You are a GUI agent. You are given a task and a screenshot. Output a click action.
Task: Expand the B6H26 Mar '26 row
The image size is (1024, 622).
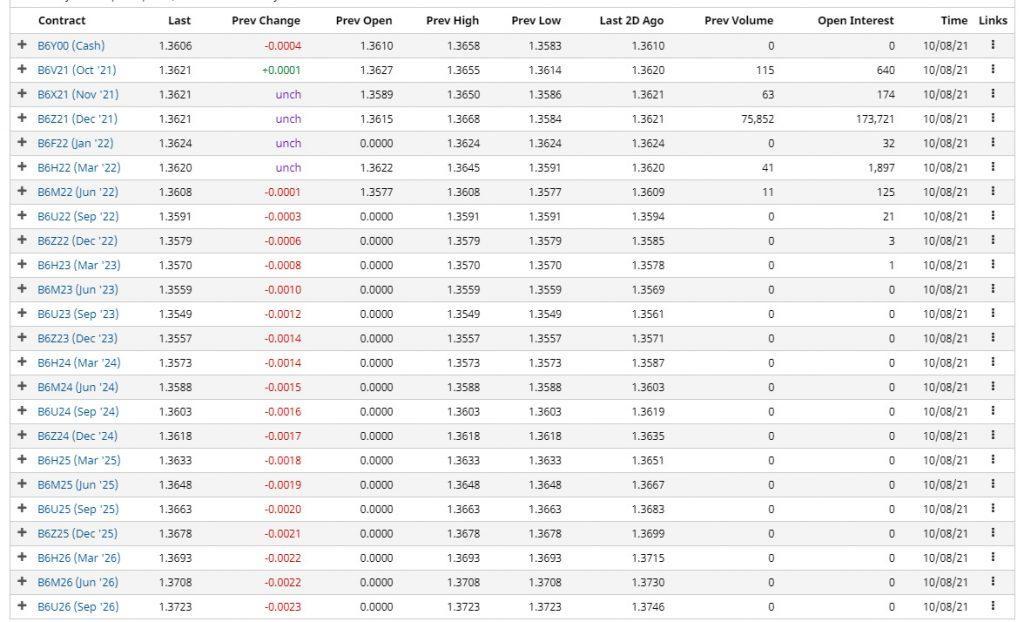point(22,557)
